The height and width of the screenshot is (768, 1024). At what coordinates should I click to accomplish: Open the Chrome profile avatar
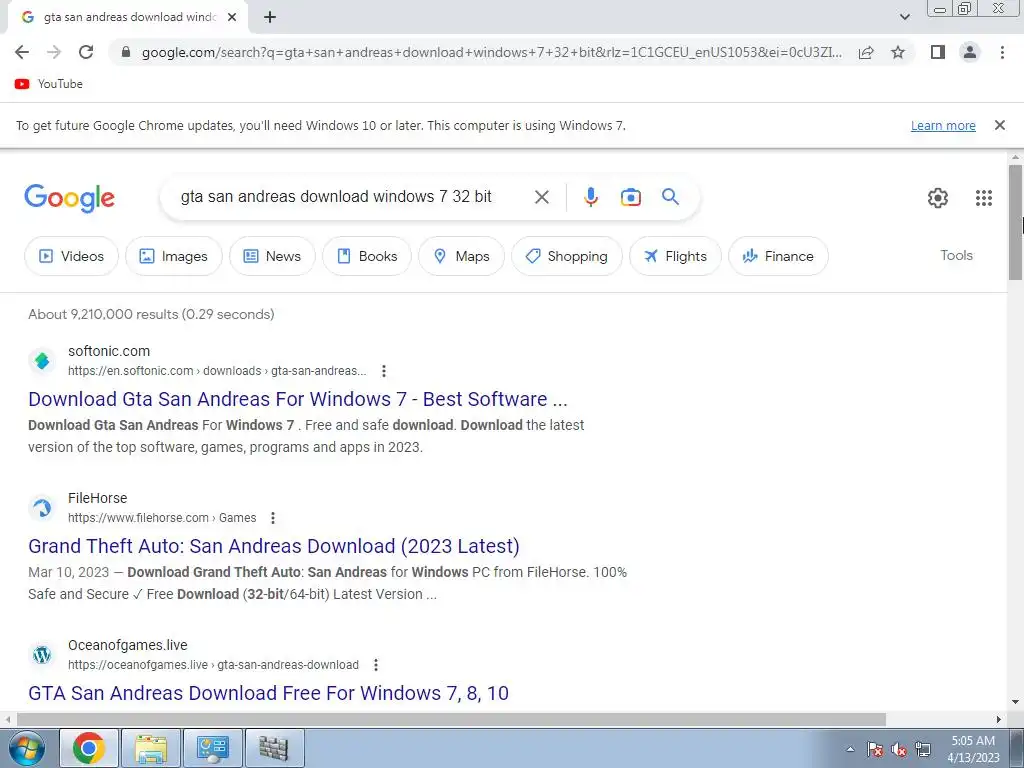pos(970,52)
